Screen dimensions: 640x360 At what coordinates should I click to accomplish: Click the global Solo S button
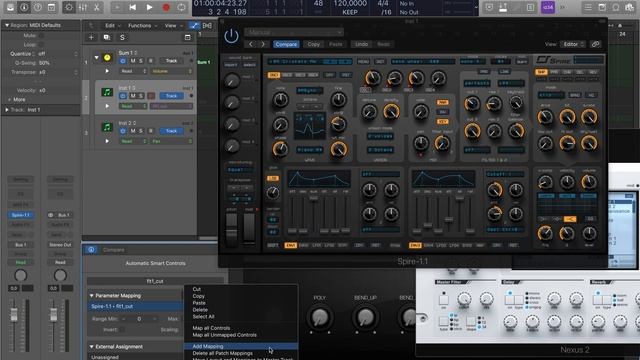pos(122,38)
